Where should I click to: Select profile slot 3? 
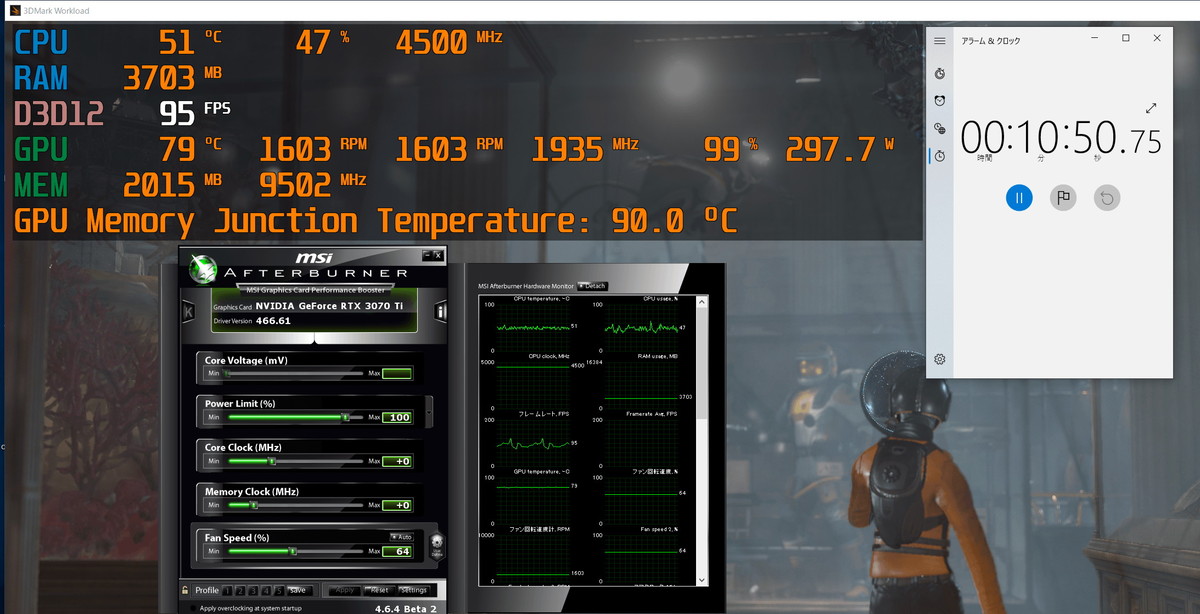pos(253,590)
